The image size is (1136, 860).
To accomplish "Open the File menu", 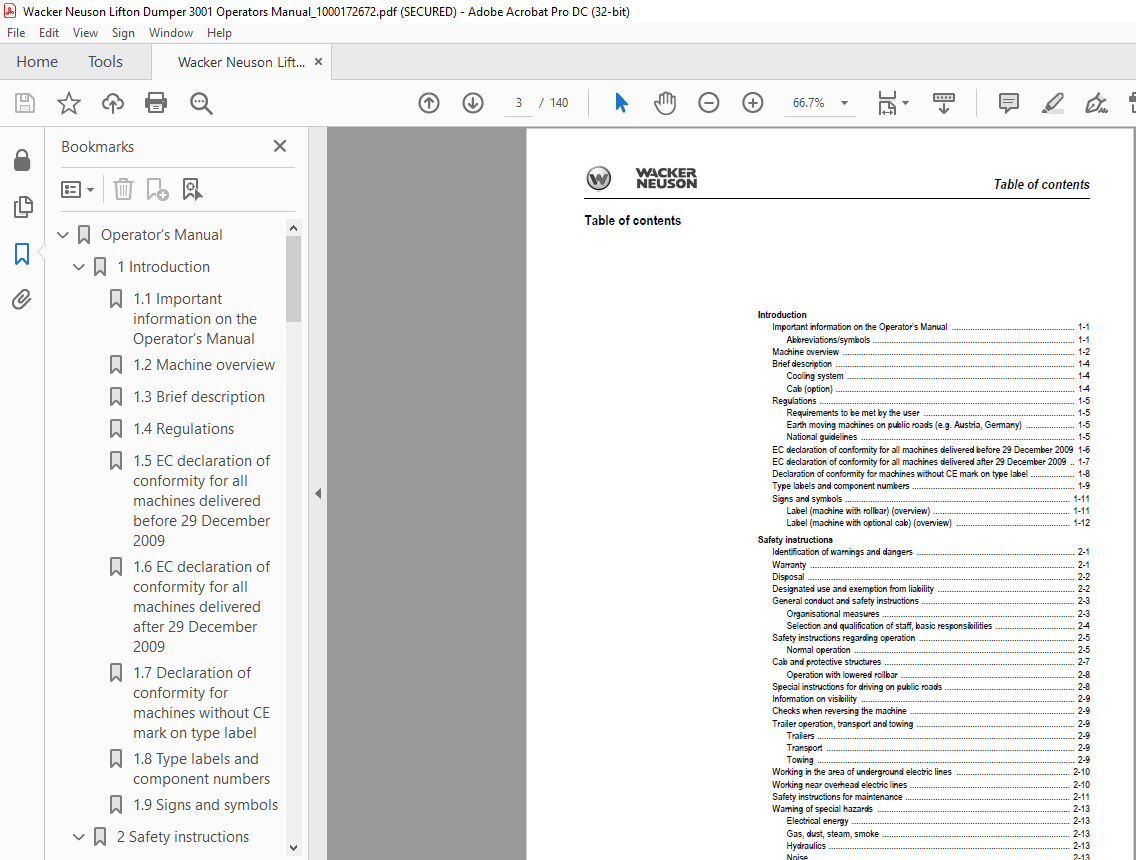I will [16, 33].
